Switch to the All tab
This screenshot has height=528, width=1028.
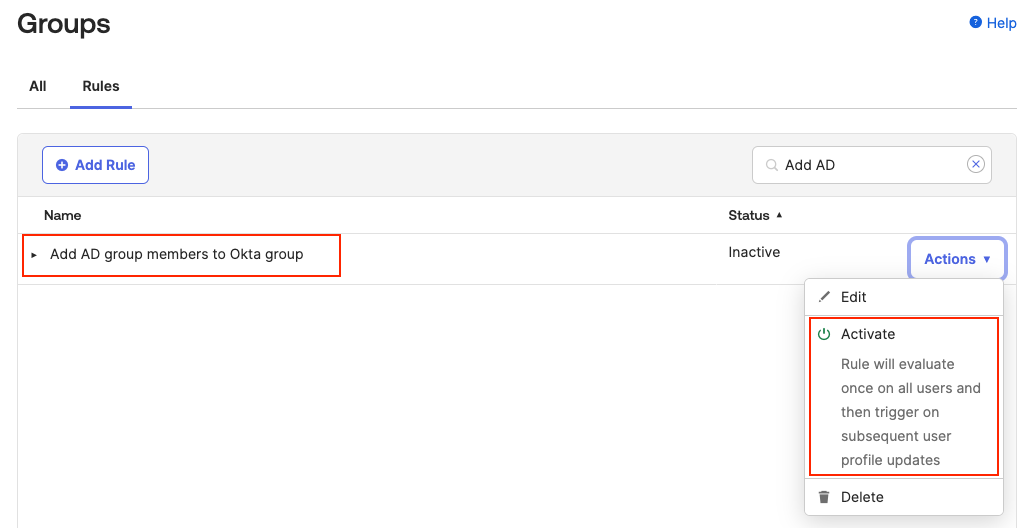pos(38,86)
